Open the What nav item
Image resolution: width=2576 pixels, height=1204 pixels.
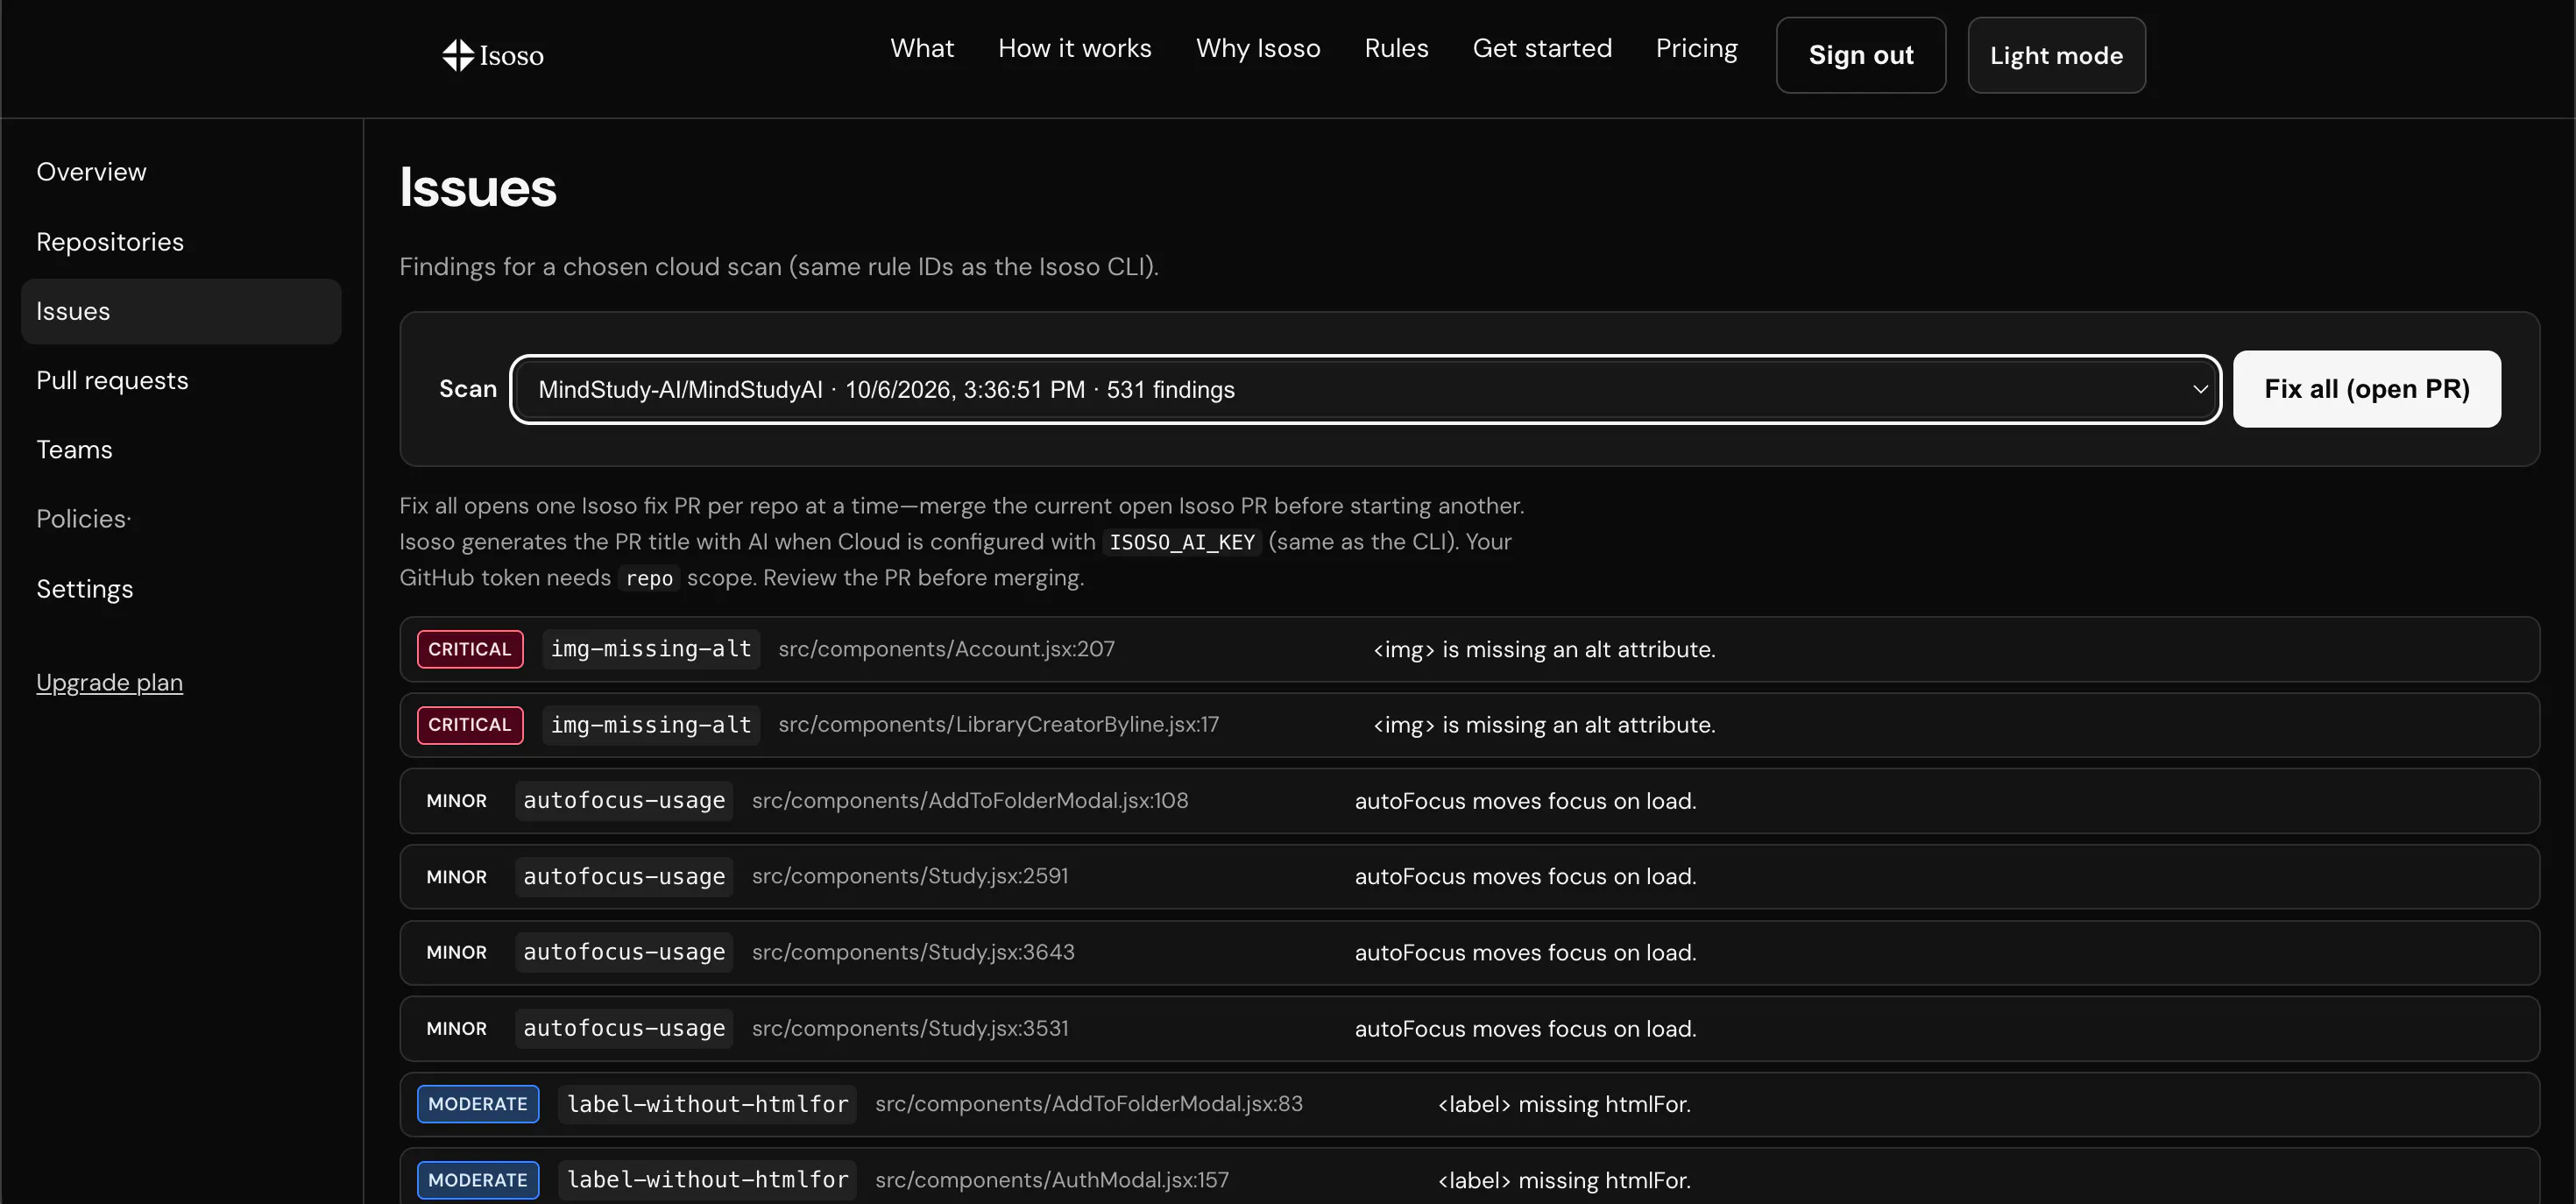pyautogui.click(x=922, y=48)
